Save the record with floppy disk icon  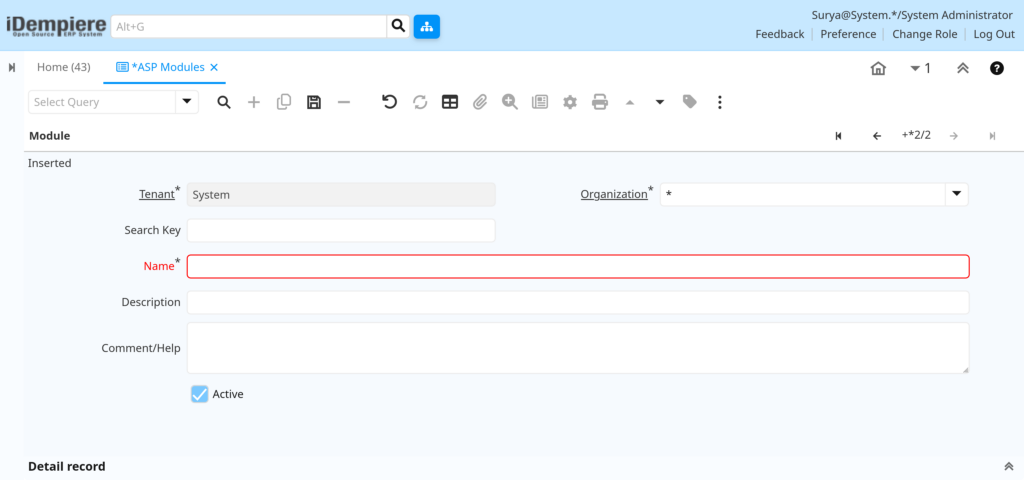[314, 102]
